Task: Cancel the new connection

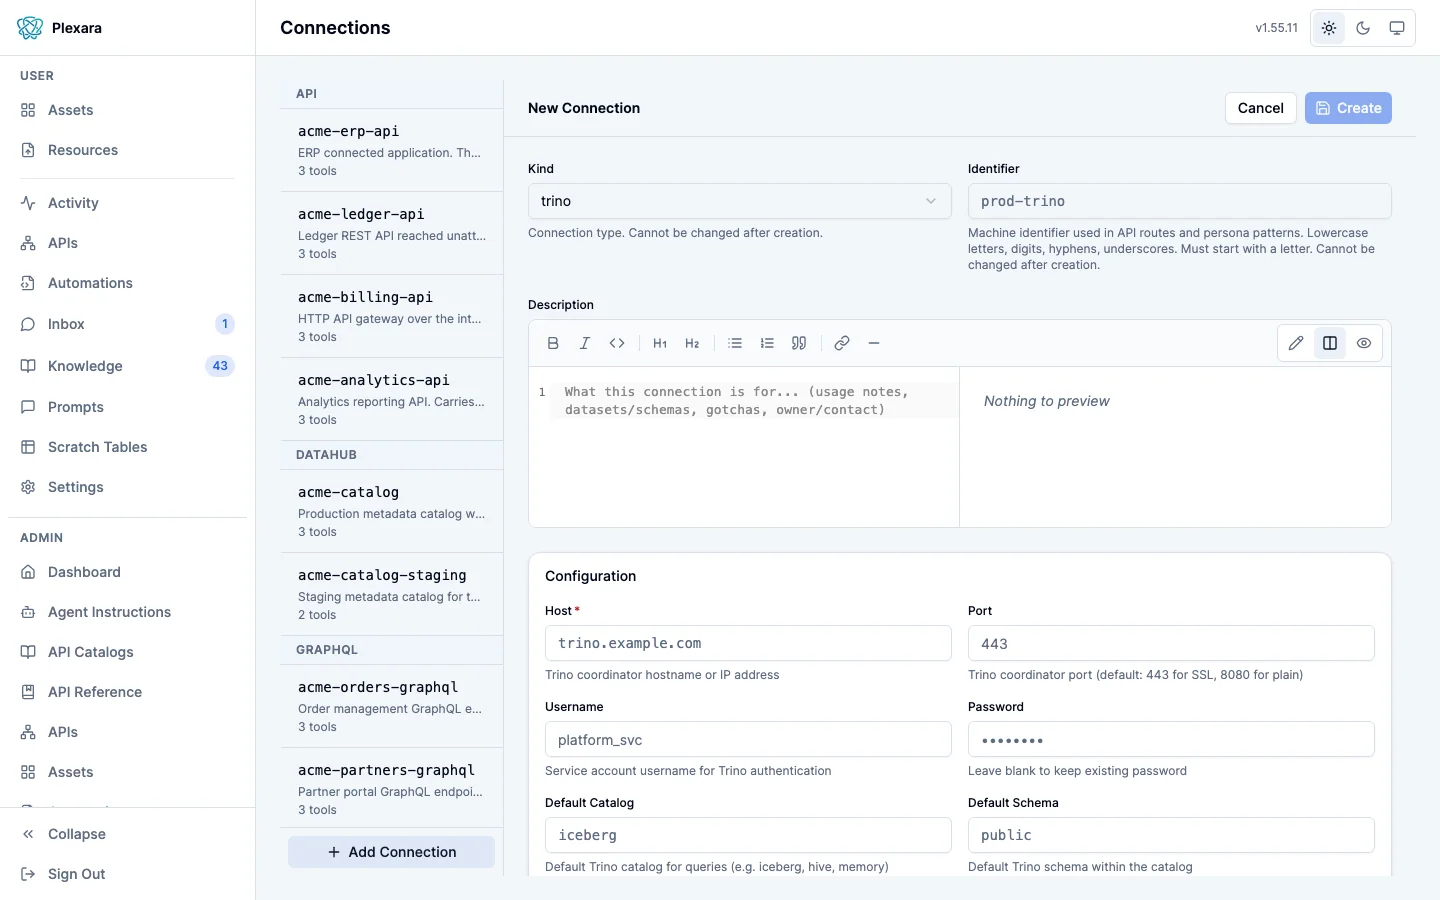Action: click(x=1260, y=108)
